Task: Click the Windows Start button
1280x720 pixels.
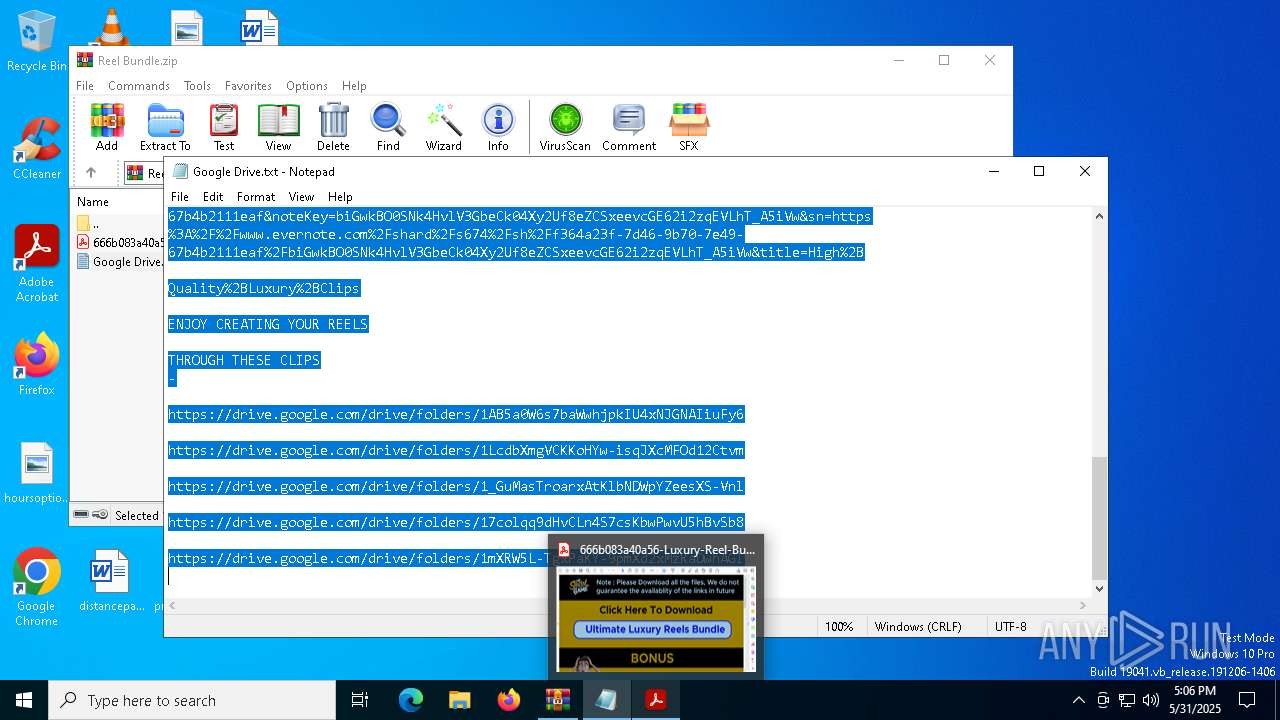Action: coord(24,700)
